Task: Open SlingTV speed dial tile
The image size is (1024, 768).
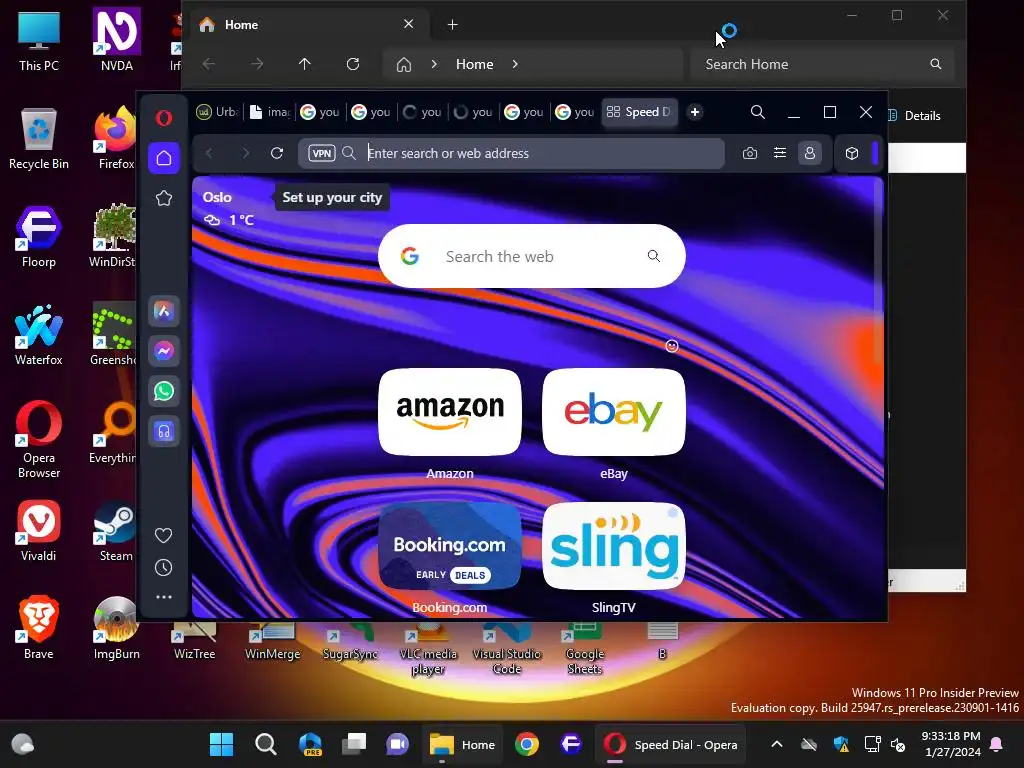Action: (614, 546)
